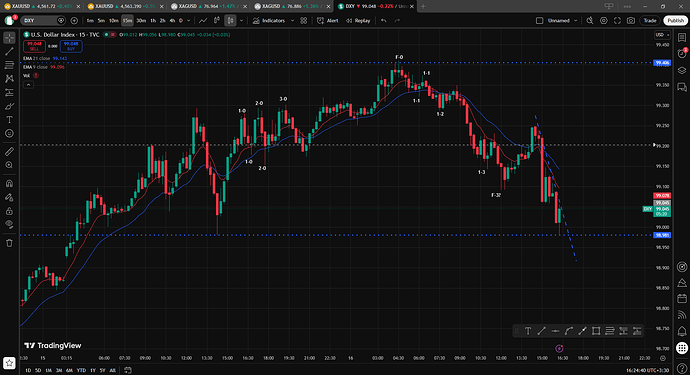Select the zoom in tool

click(9, 165)
